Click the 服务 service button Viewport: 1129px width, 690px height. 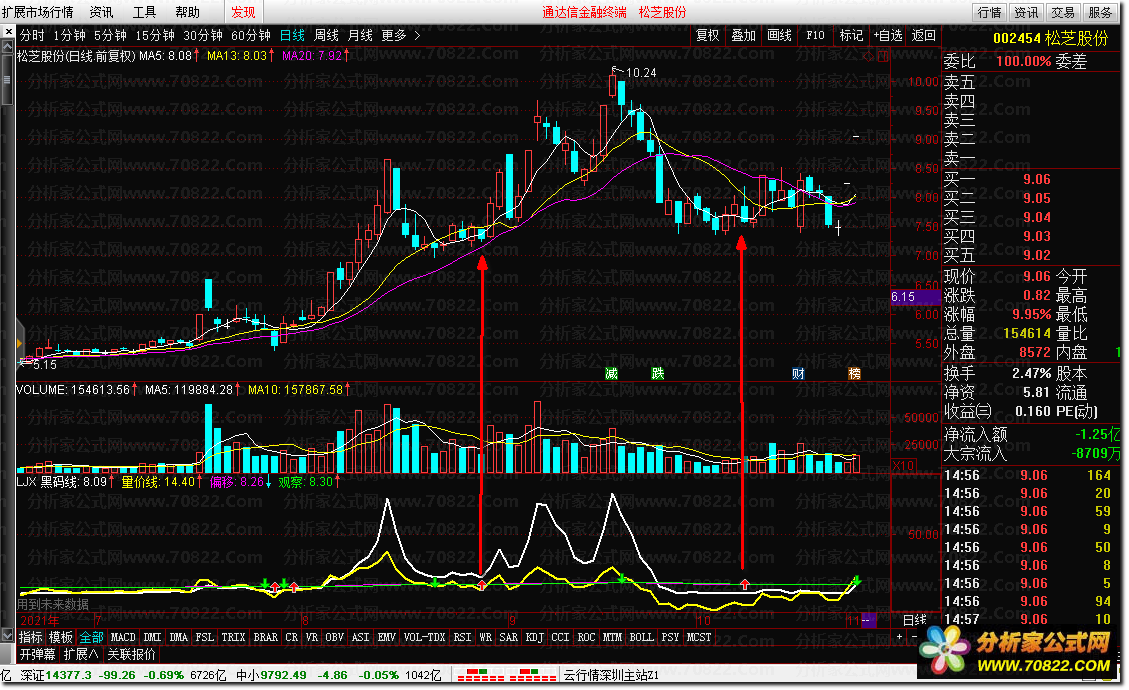coord(1099,12)
